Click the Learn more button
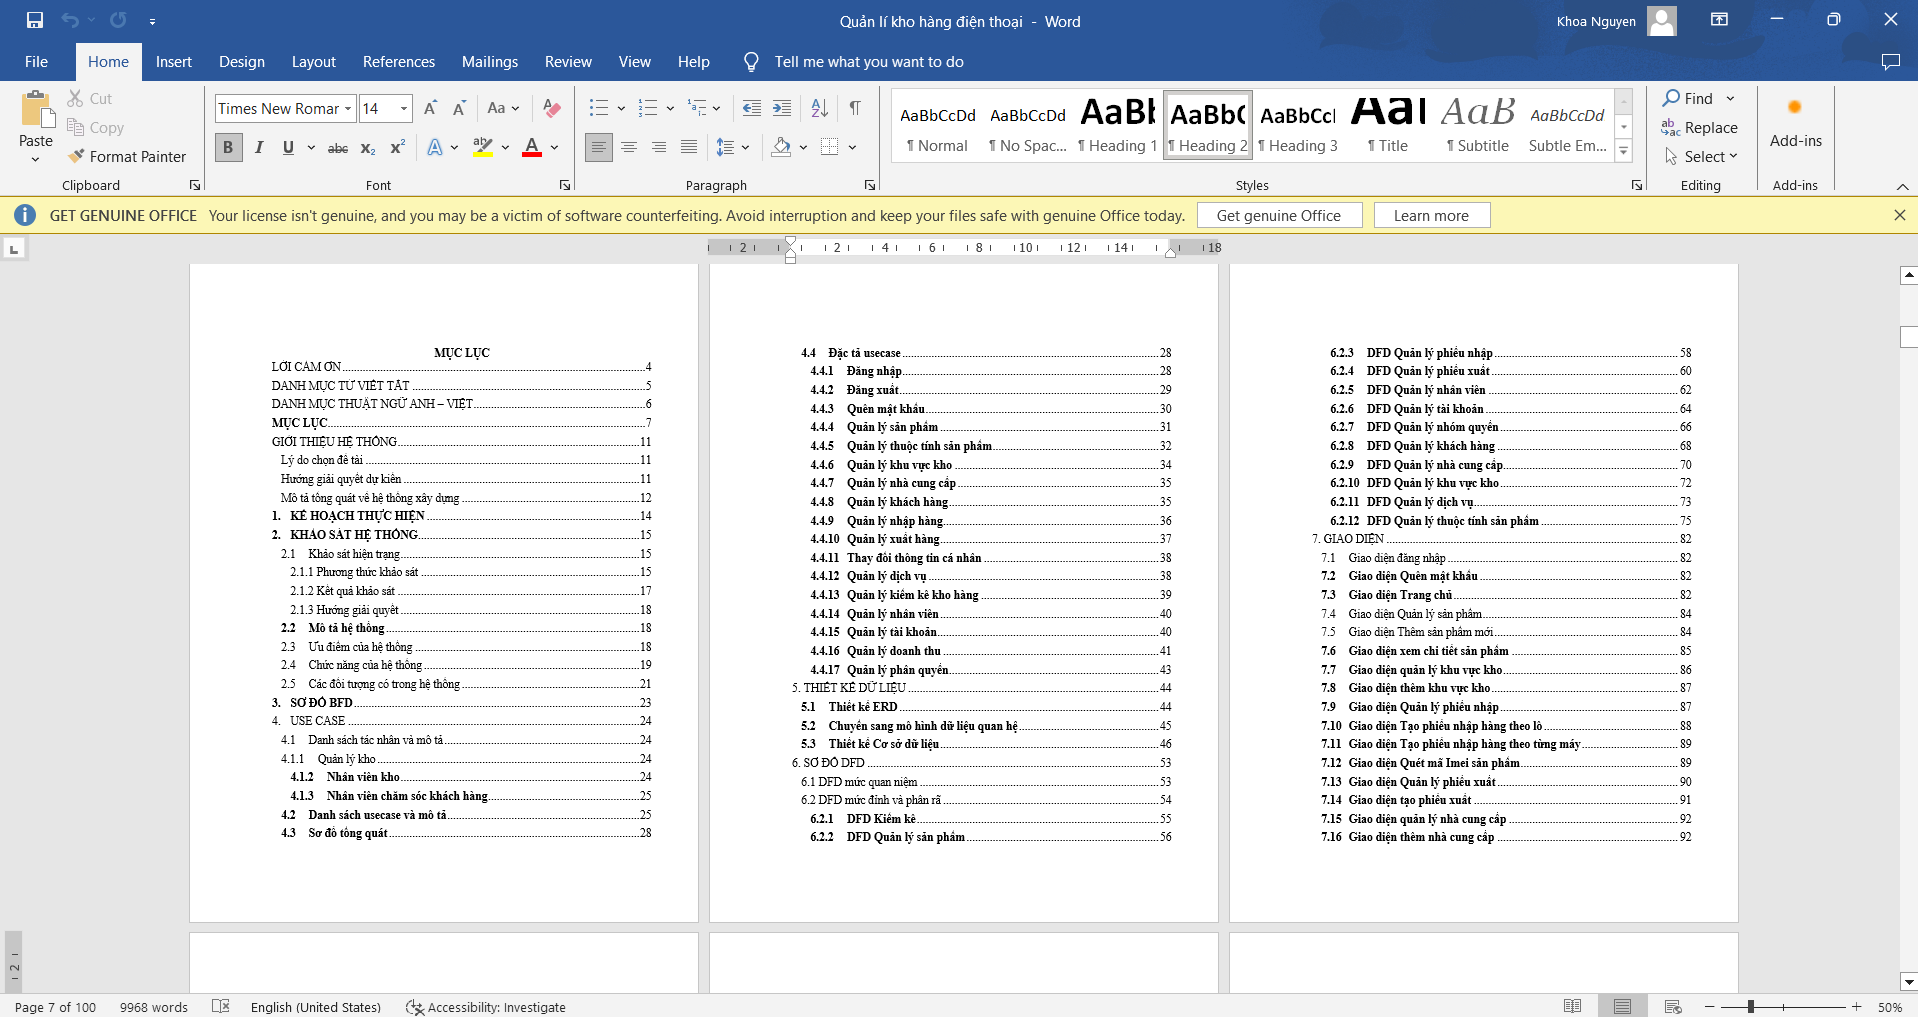The width and height of the screenshot is (1918, 1017). coord(1431,215)
